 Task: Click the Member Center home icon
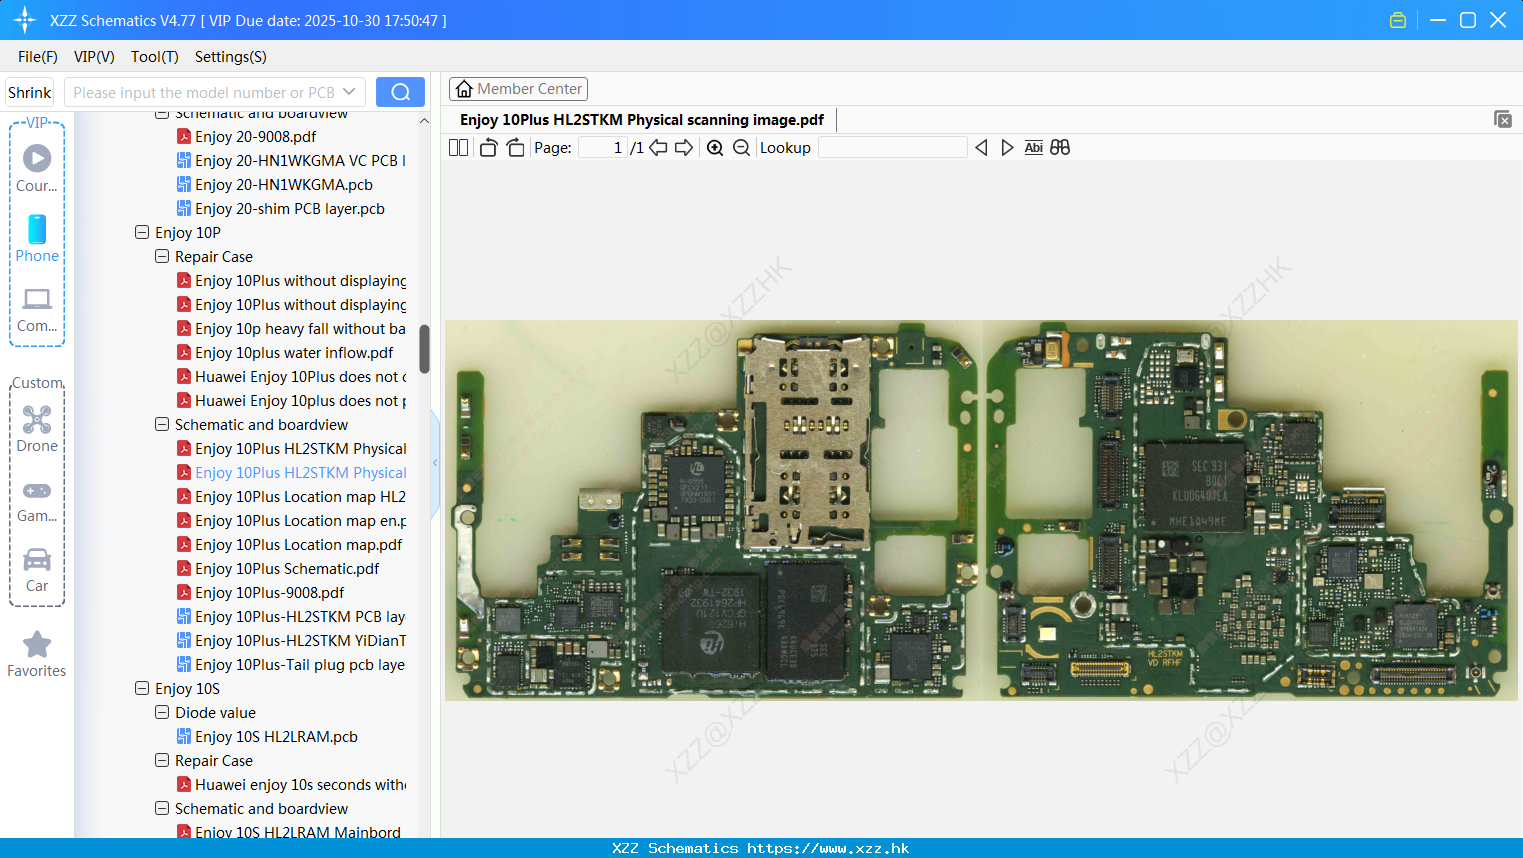tap(464, 89)
